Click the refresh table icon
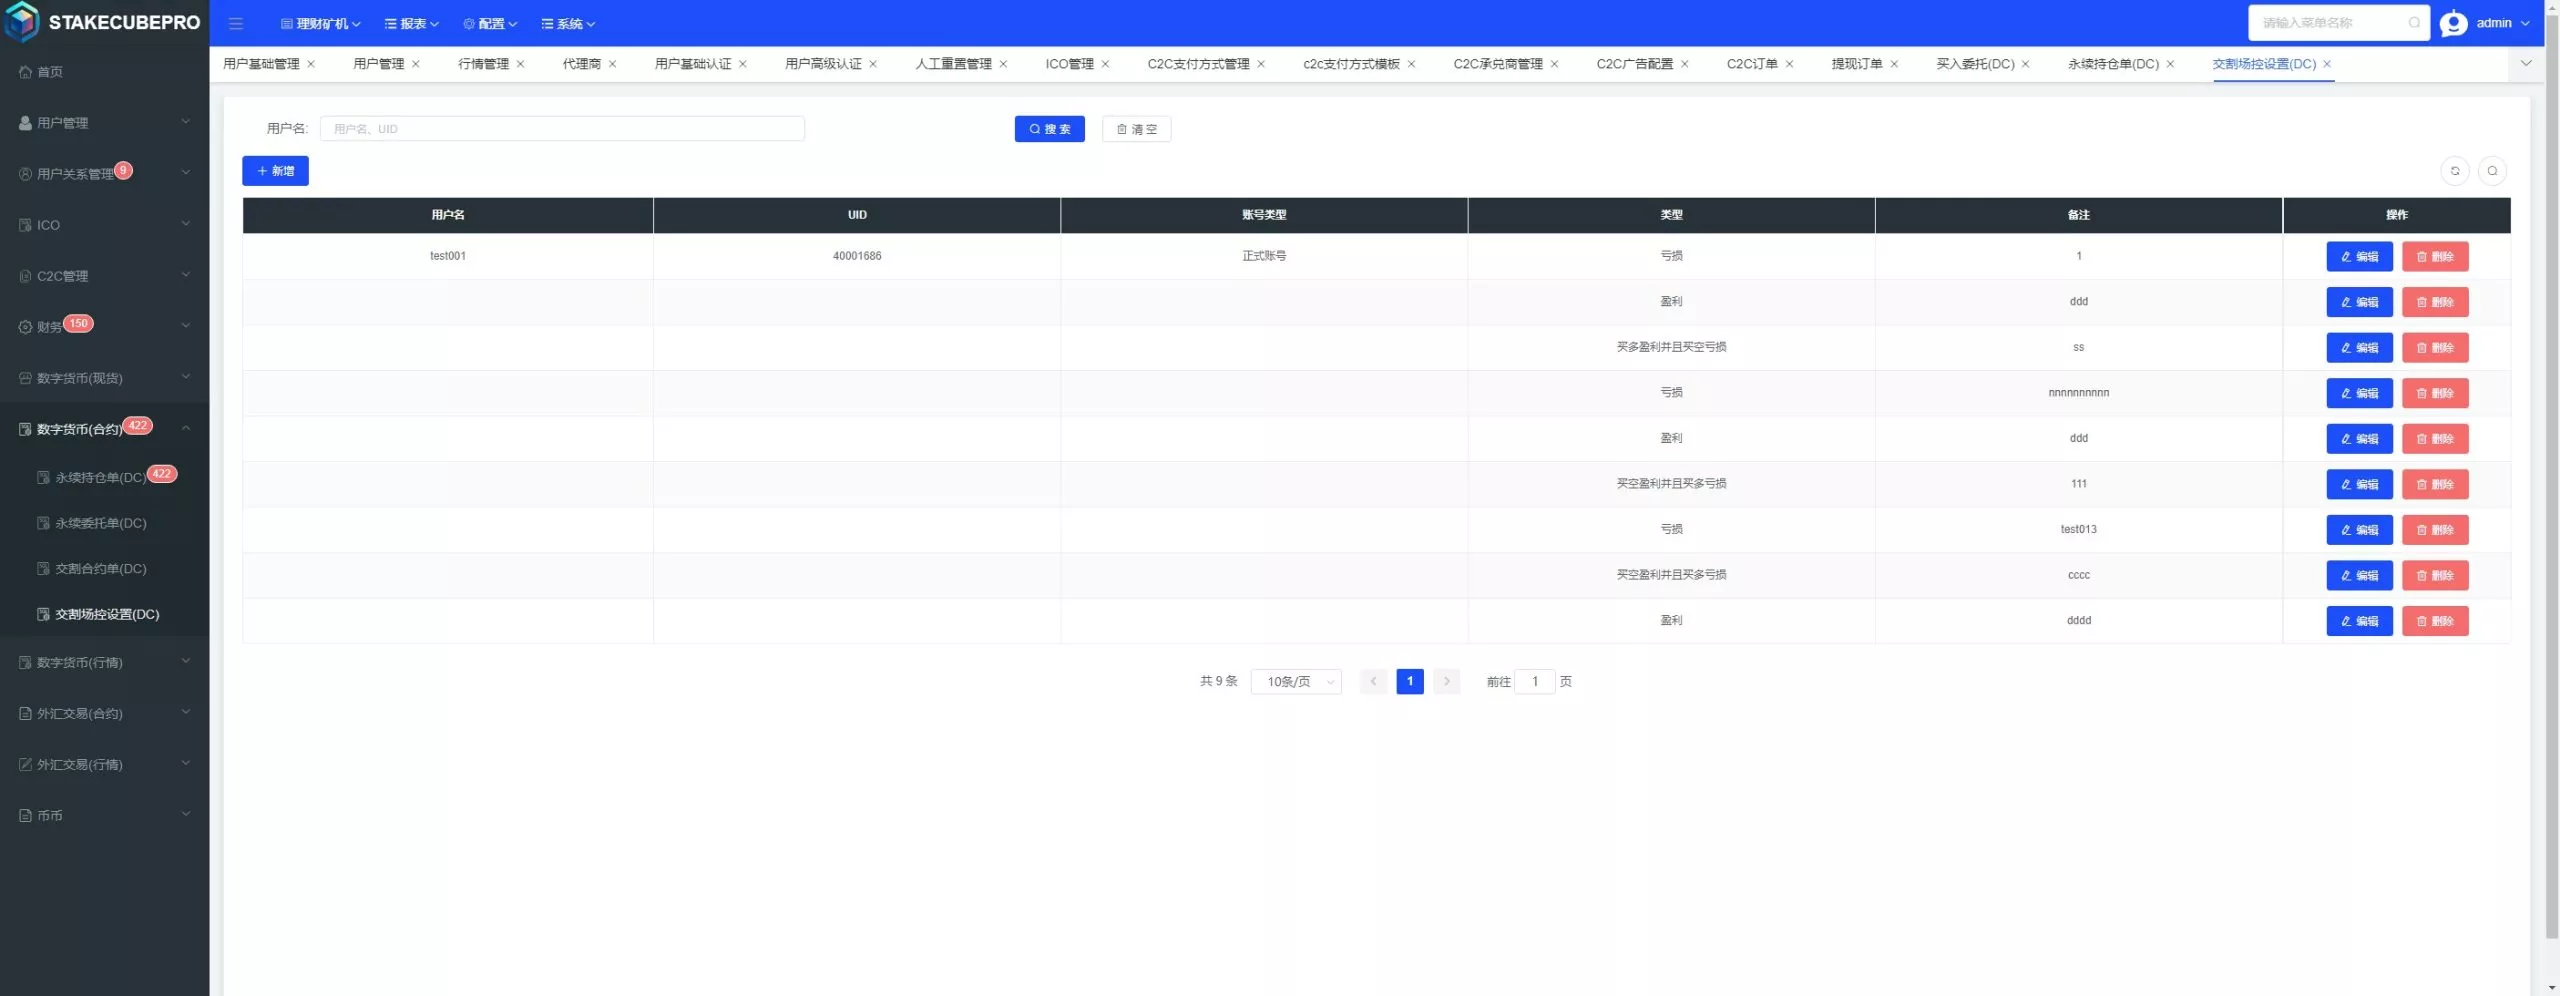 (x=2455, y=171)
